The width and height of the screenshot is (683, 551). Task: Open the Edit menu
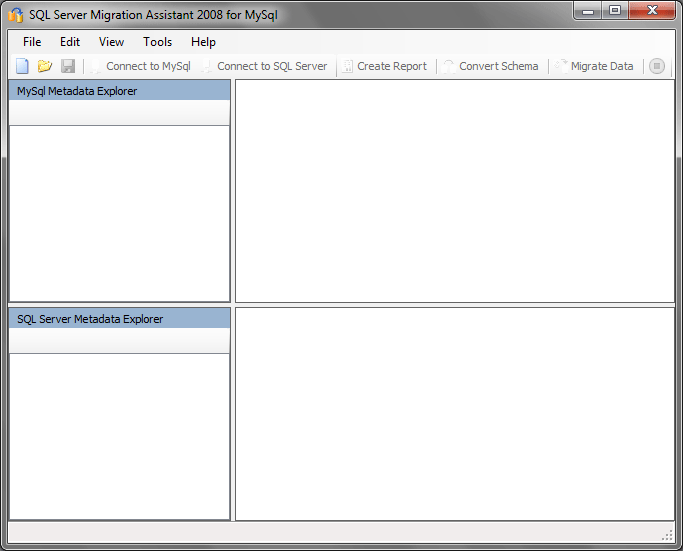70,42
